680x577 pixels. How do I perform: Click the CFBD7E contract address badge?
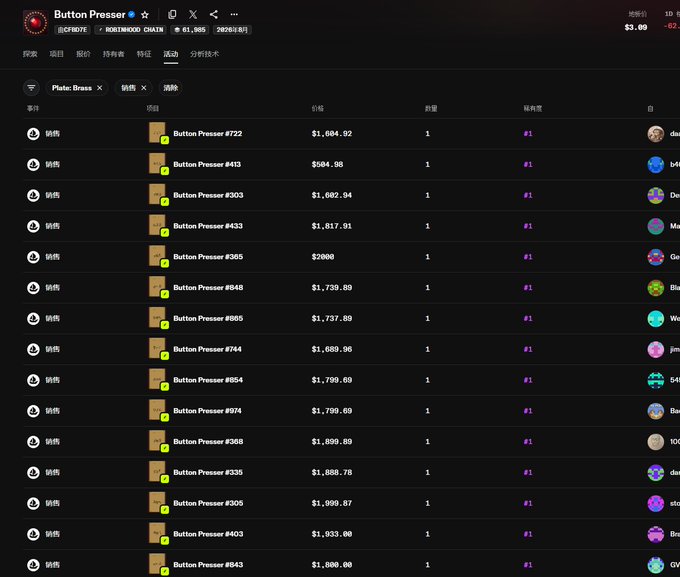[x=72, y=30]
